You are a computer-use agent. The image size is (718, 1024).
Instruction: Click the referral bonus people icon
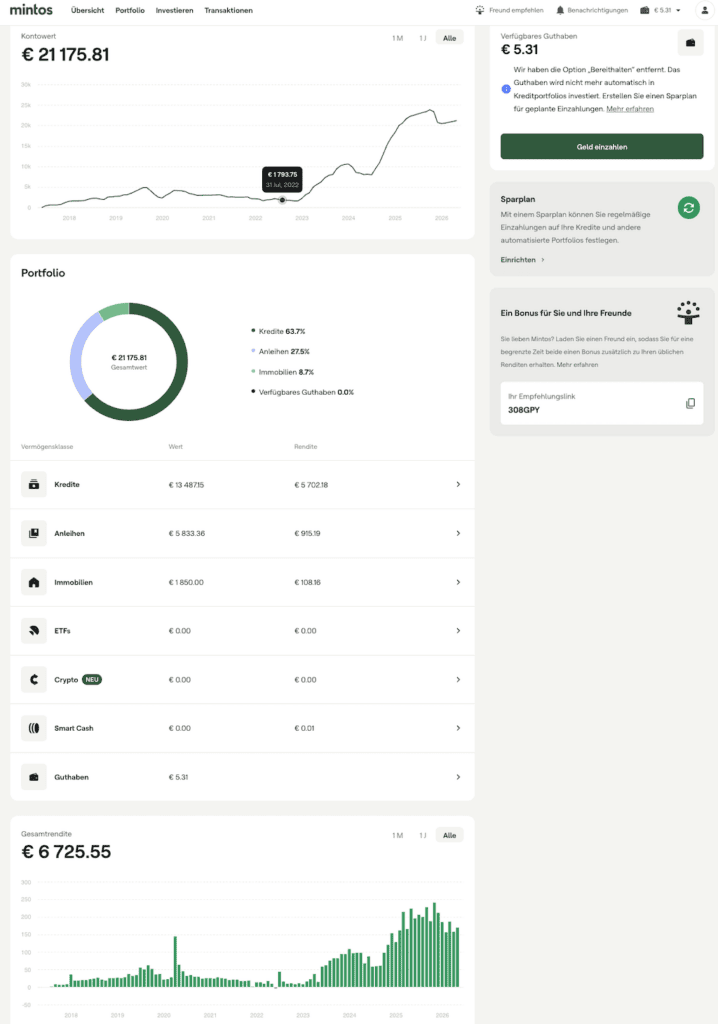pyautogui.click(x=688, y=312)
